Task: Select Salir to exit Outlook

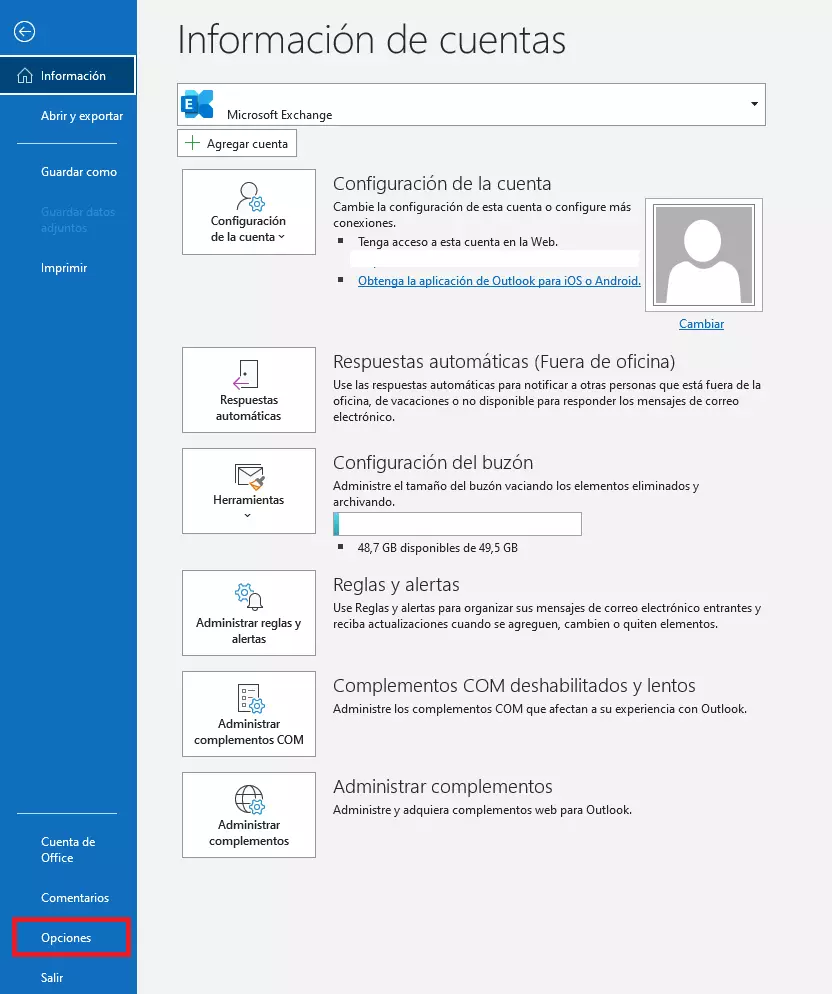Action: [x=52, y=978]
